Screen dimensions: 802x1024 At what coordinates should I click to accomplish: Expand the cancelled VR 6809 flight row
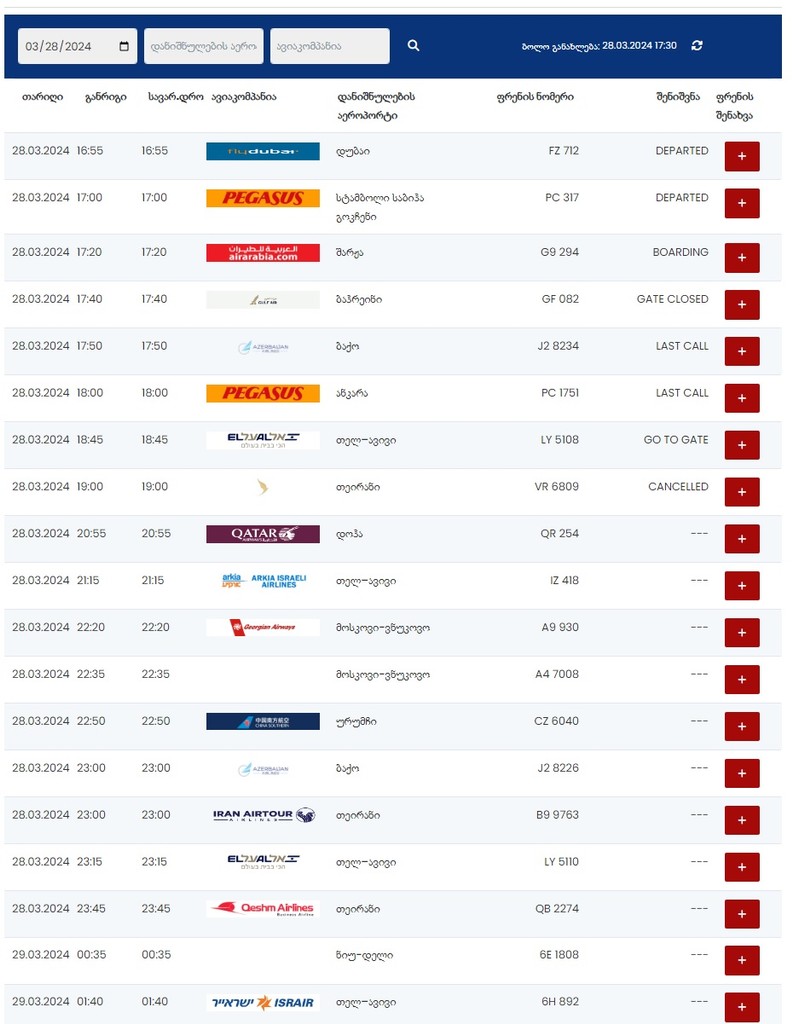click(x=742, y=492)
